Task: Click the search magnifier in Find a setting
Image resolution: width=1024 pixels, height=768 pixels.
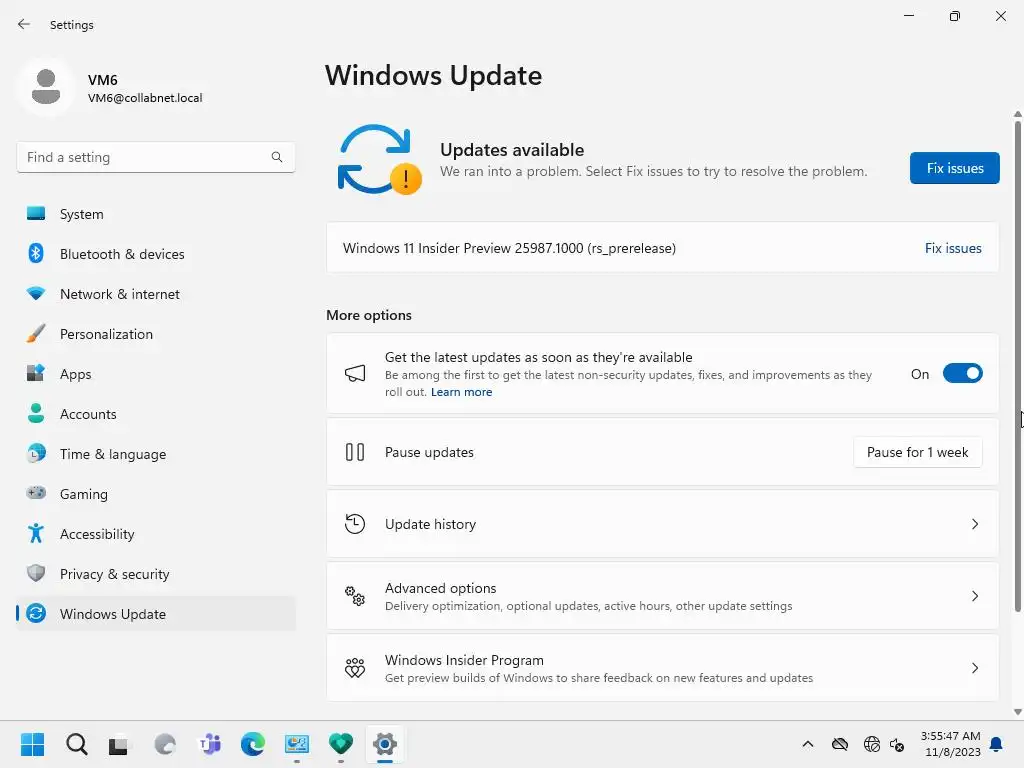Action: coord(277,157)
